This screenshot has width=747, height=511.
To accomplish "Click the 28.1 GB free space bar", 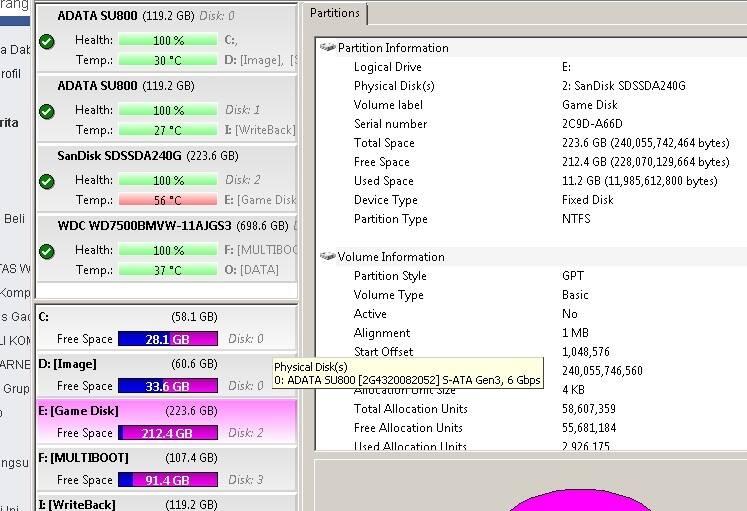I will pos(168,339).
